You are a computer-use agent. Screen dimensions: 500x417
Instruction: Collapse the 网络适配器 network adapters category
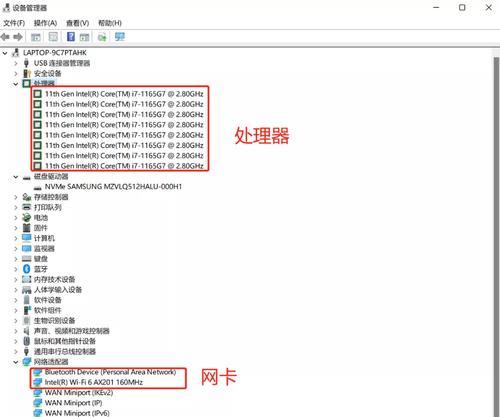point(16,362)
